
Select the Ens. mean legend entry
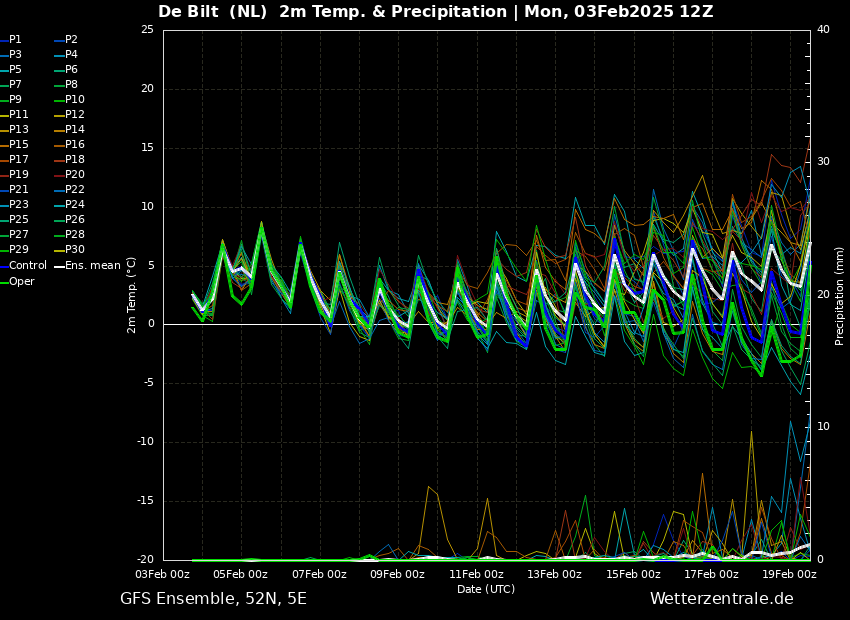point(92,265)
